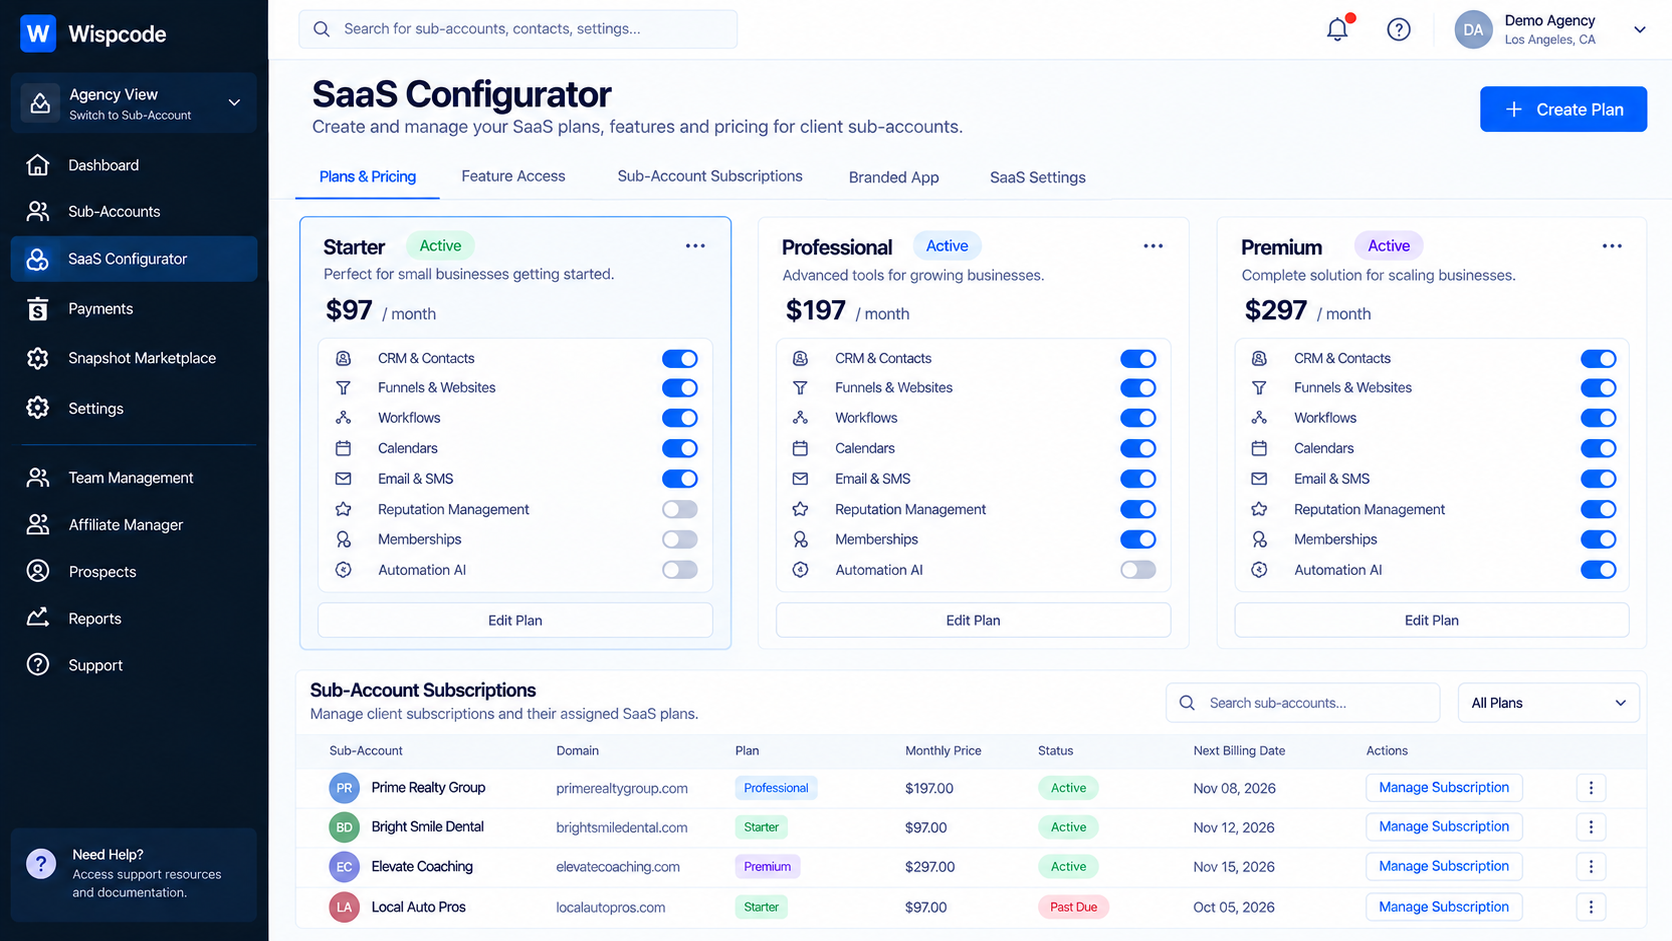
Task: Switch to the Feature Access tab
Action: (513, 176)
